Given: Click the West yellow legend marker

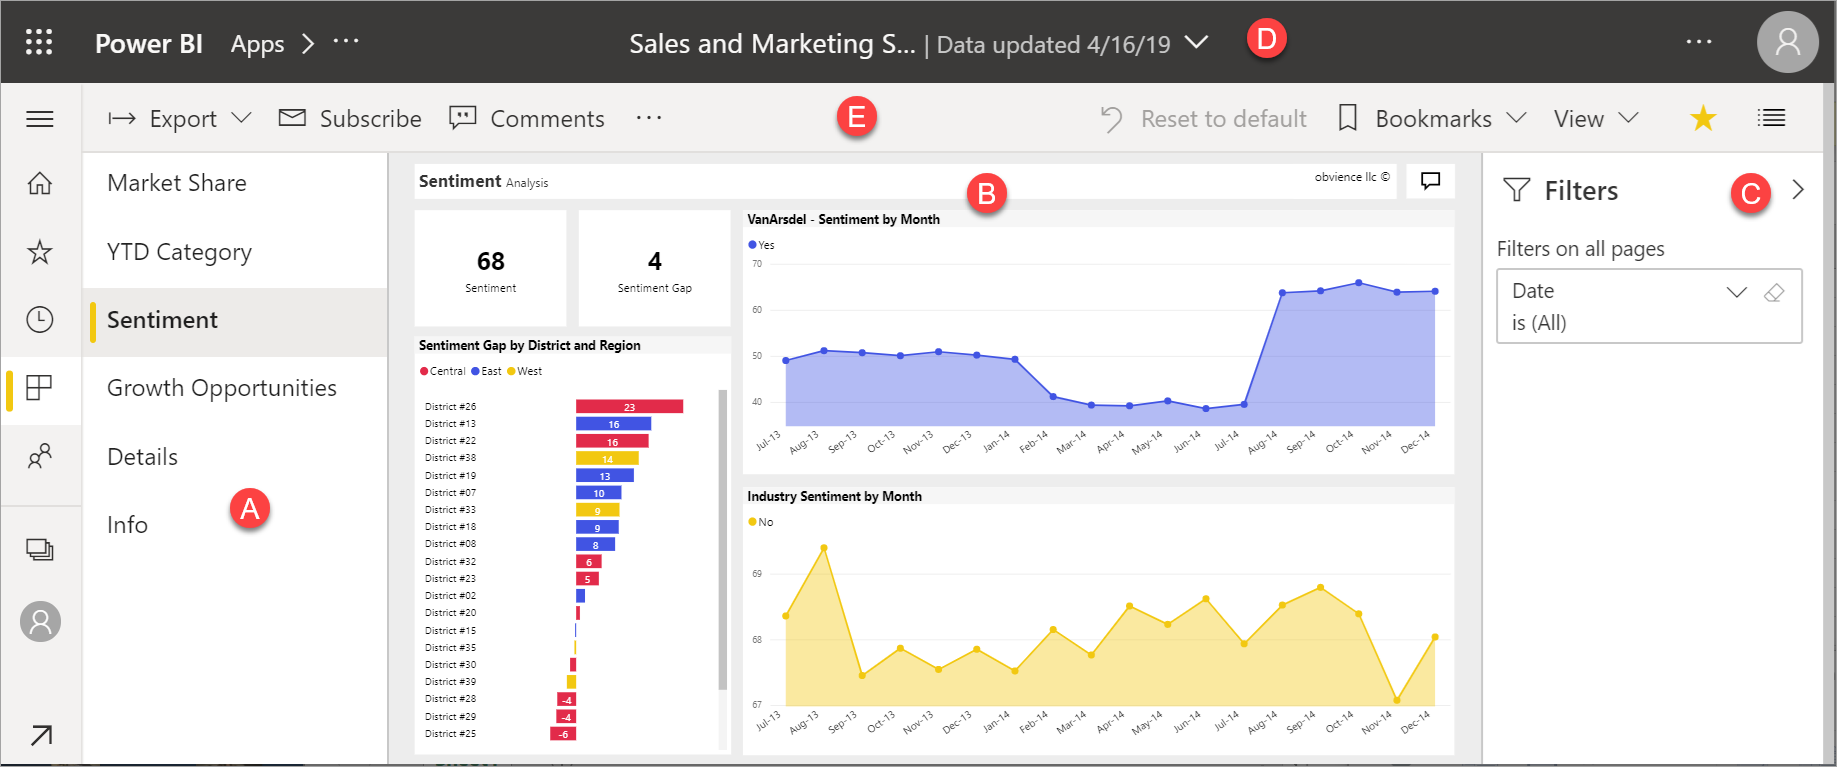Looking at the screenshot, I should pyautogui.click(x=511, y=371).
